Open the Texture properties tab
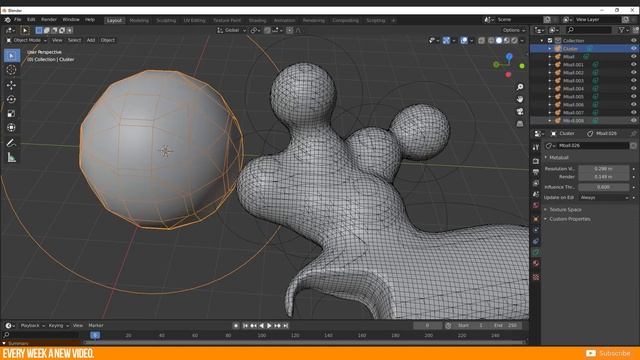 (x=536, y=277)
